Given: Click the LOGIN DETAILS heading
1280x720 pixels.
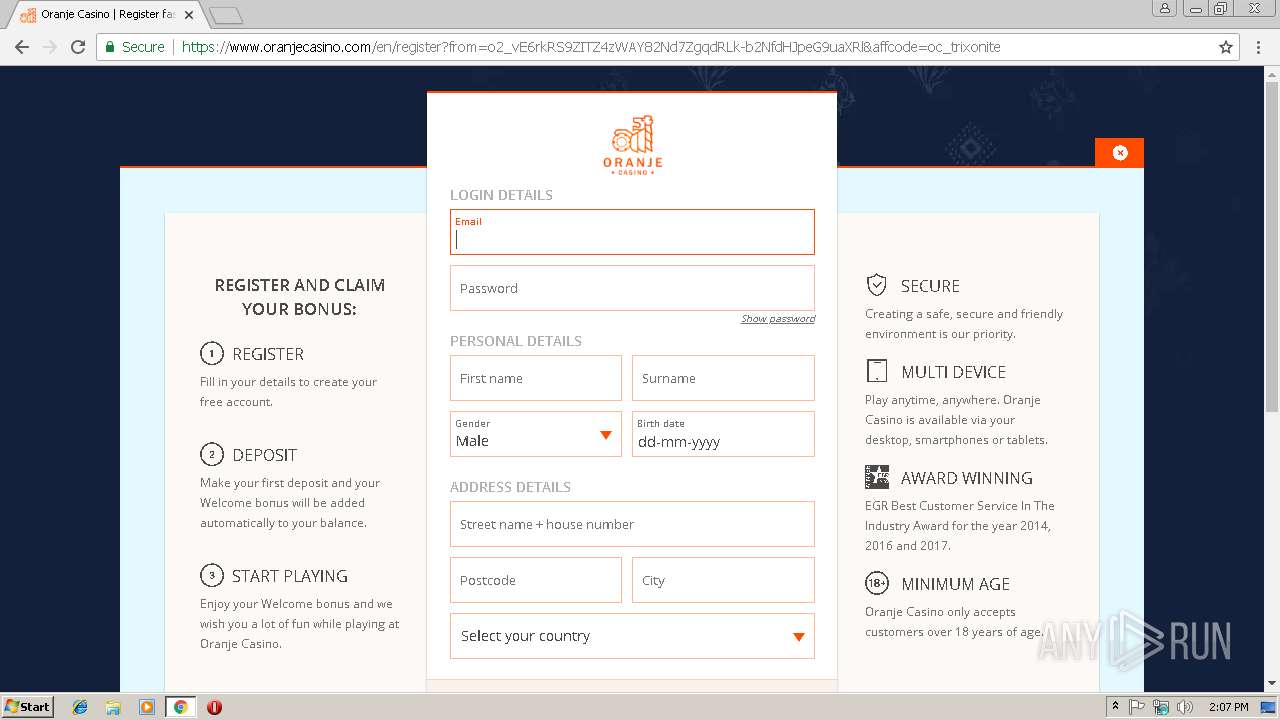Looking at the screenshot, I should point(501,195).
